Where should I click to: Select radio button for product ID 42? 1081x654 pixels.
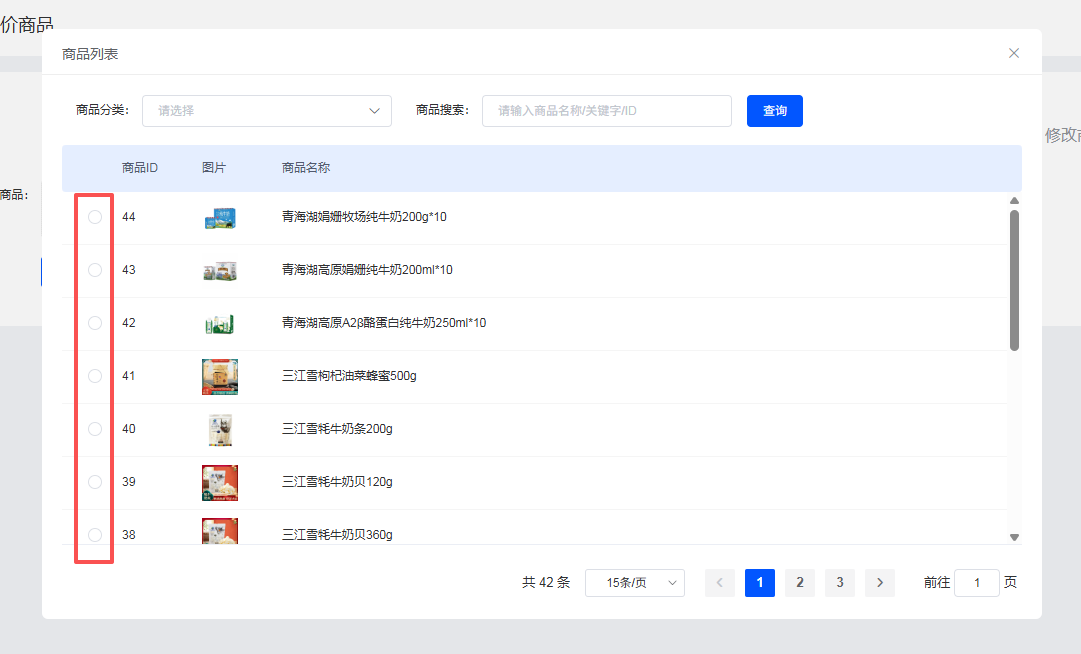(95, 323)
